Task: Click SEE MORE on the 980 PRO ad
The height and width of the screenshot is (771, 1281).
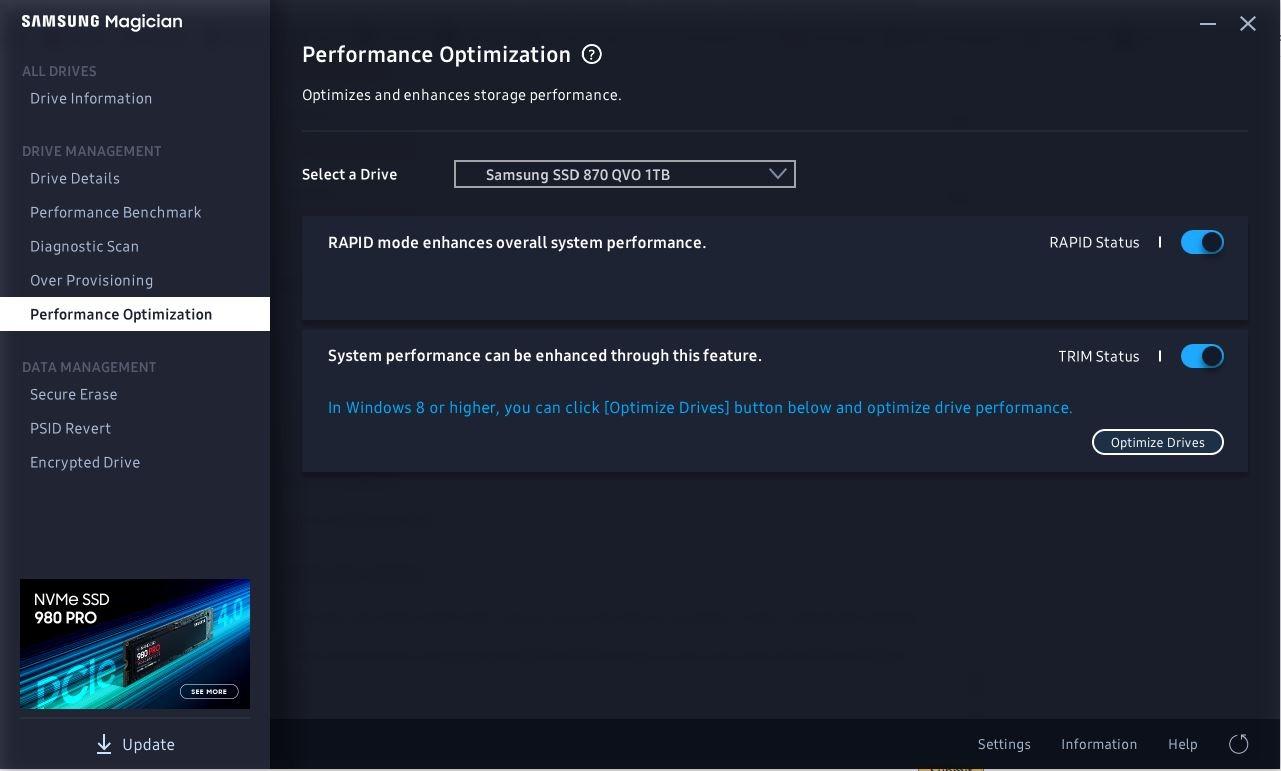Action: tap(209, 691)
